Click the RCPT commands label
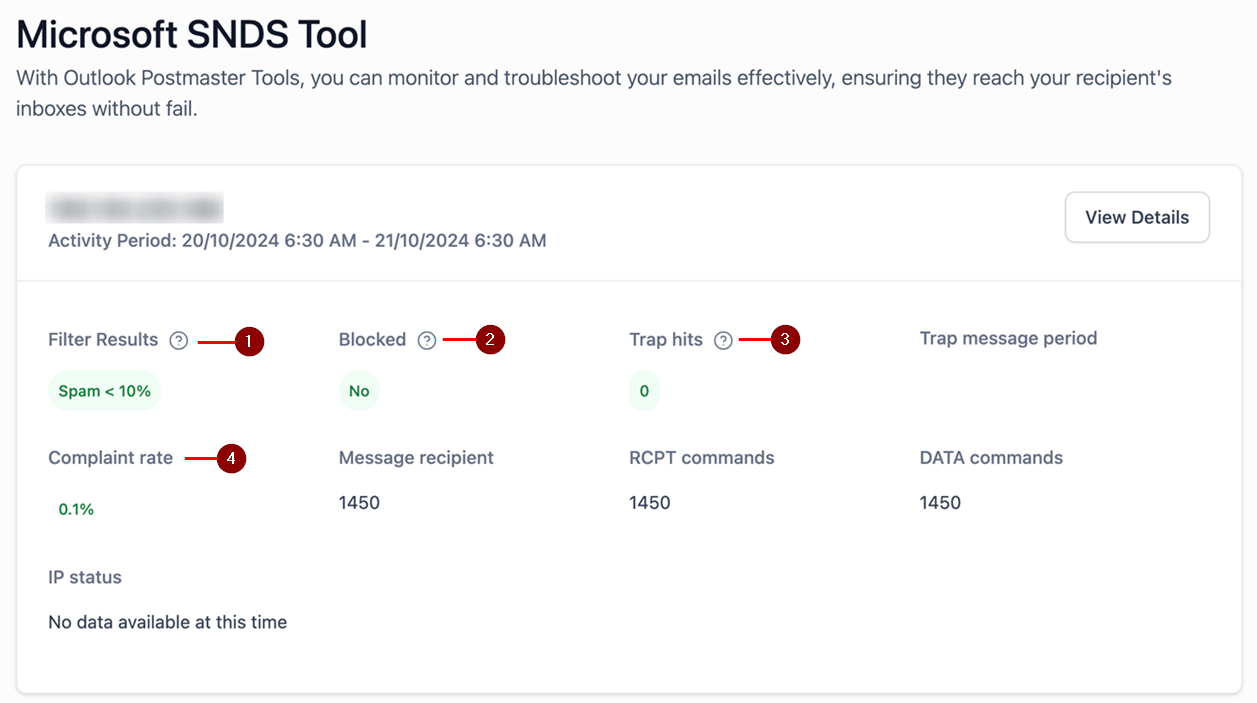The height and width of the screenshot is (703, 1257). (x=701, y=458)
